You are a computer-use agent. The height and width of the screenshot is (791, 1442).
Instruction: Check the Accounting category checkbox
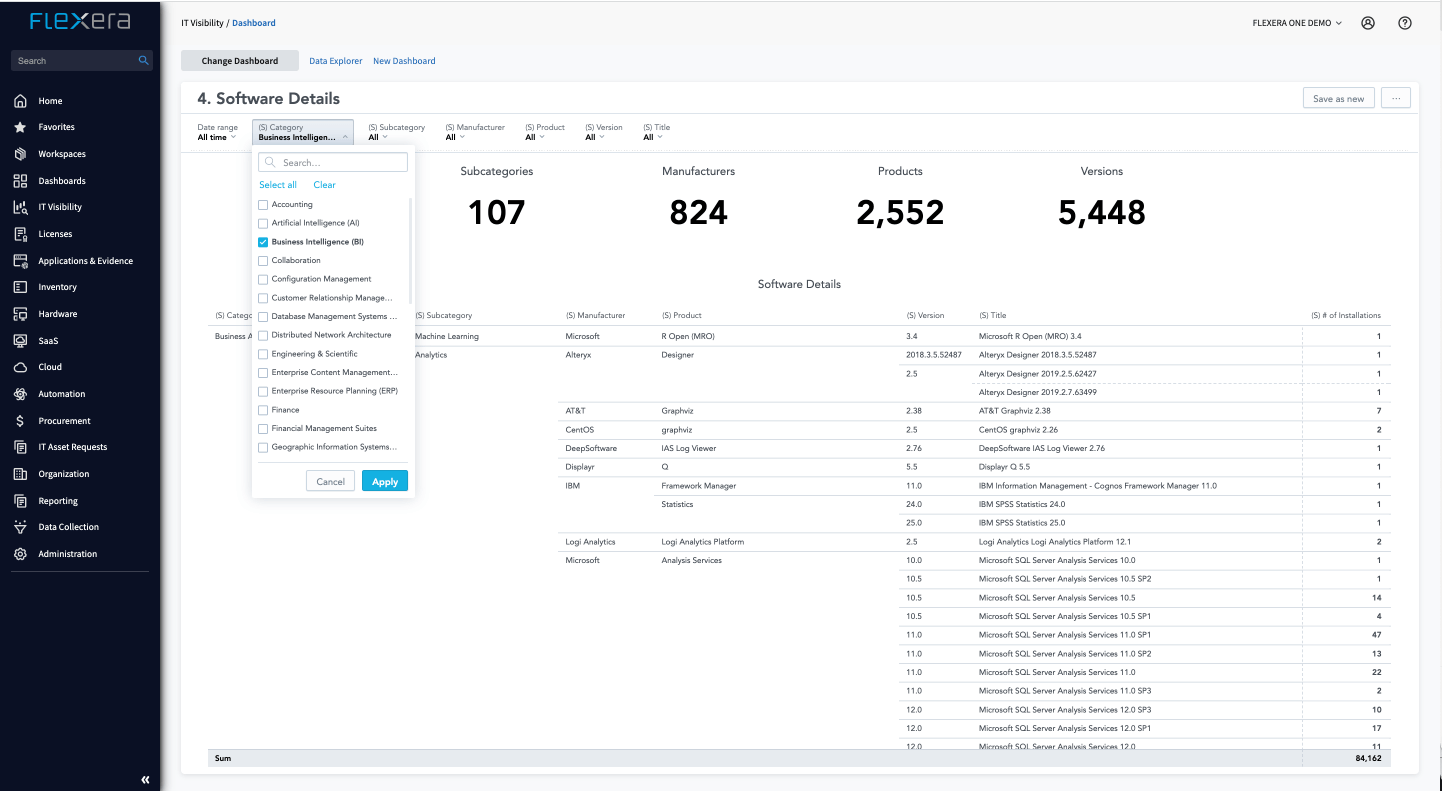[x=263, y=205]
